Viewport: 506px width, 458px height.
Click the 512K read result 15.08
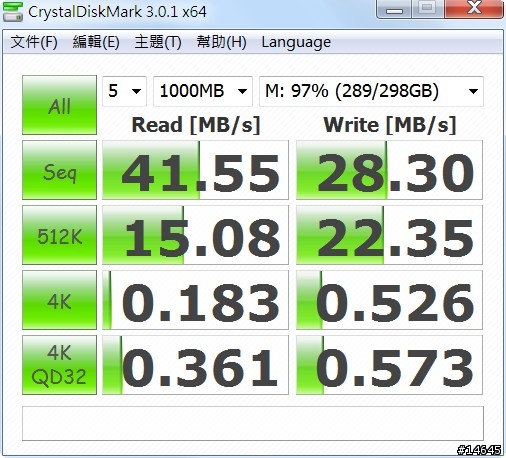[195, 235]
